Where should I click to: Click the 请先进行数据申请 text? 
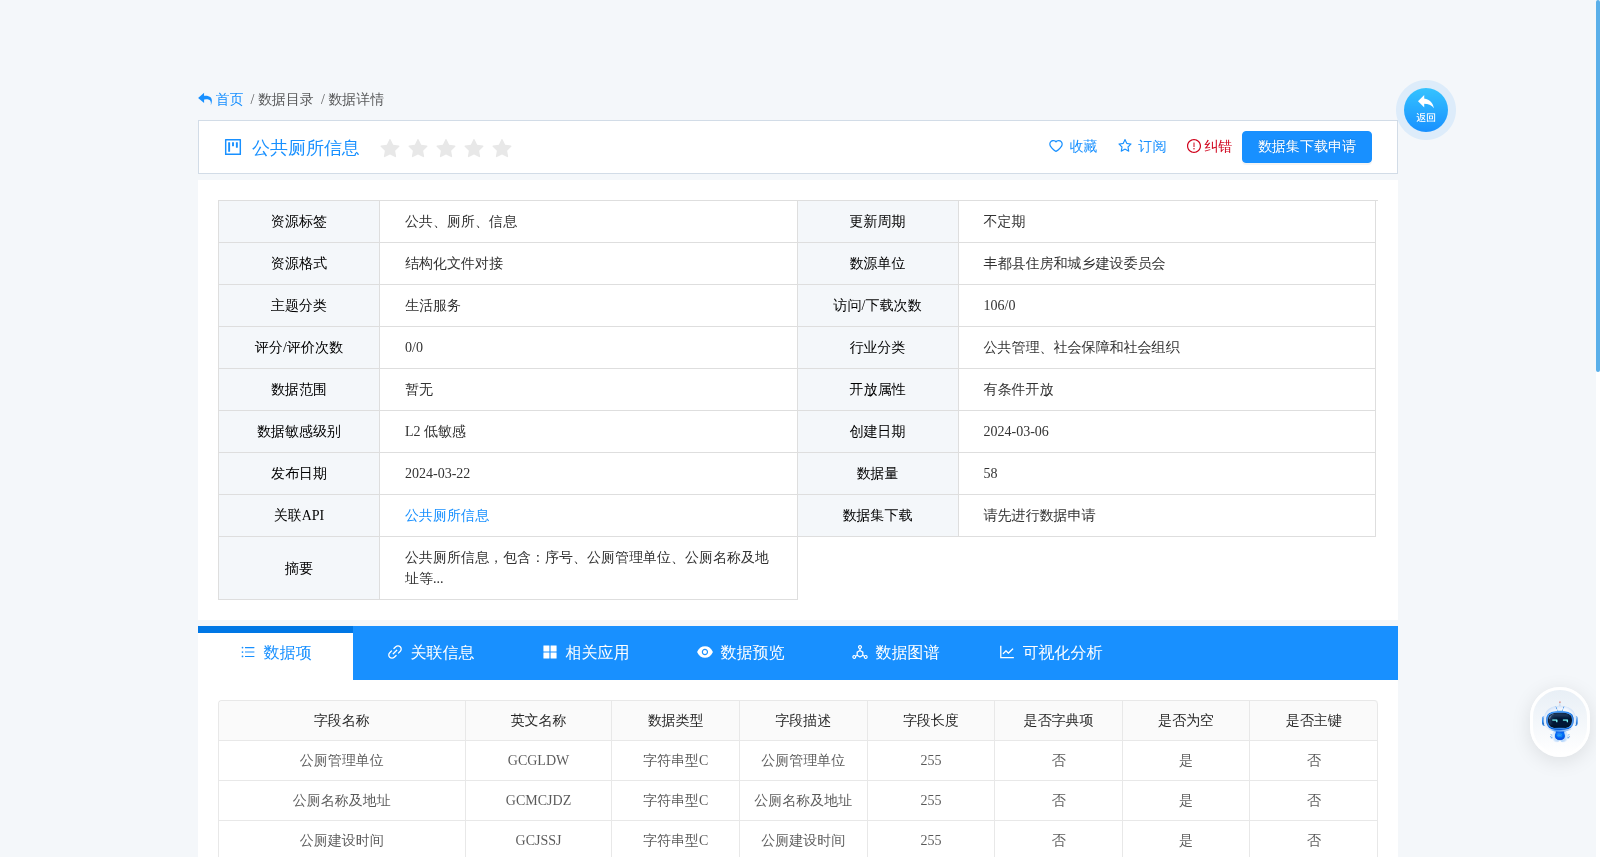1039,516
